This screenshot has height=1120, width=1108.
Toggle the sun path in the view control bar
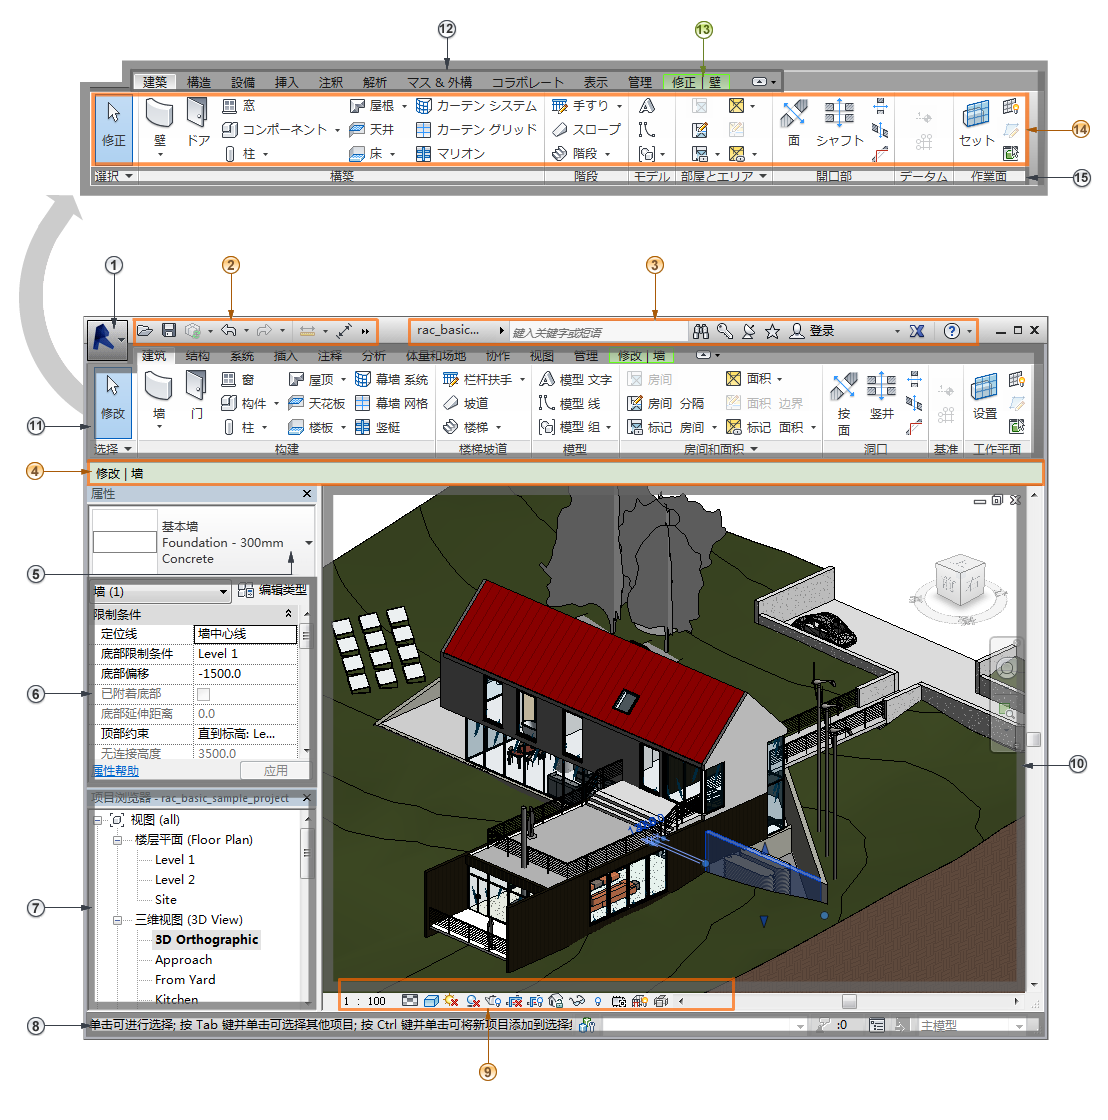pyautogui.click(x=450, y=999)
